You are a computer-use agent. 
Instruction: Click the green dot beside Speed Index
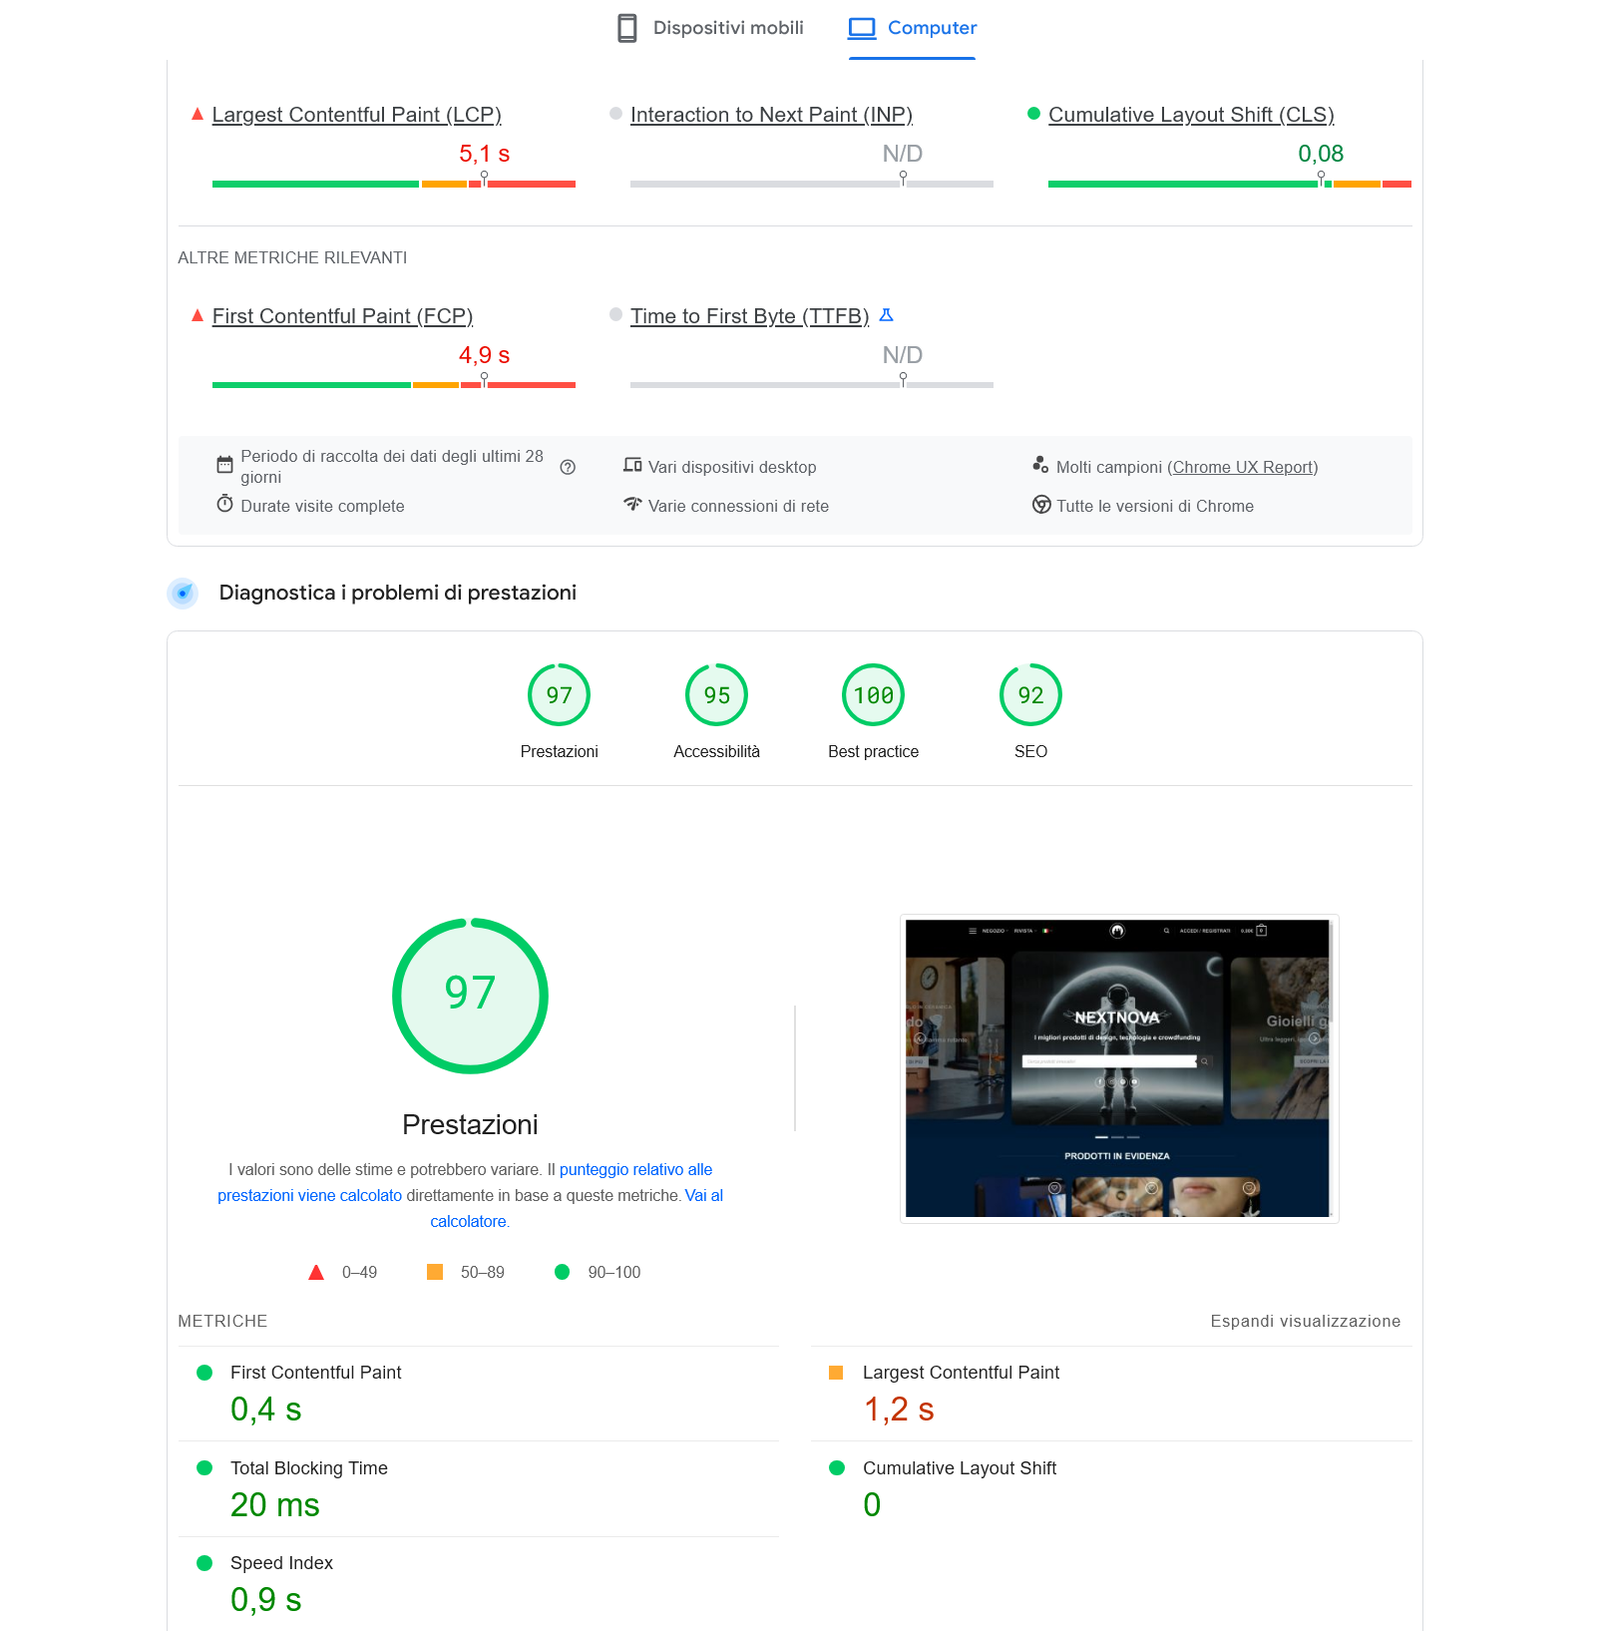click(205, 1563)
